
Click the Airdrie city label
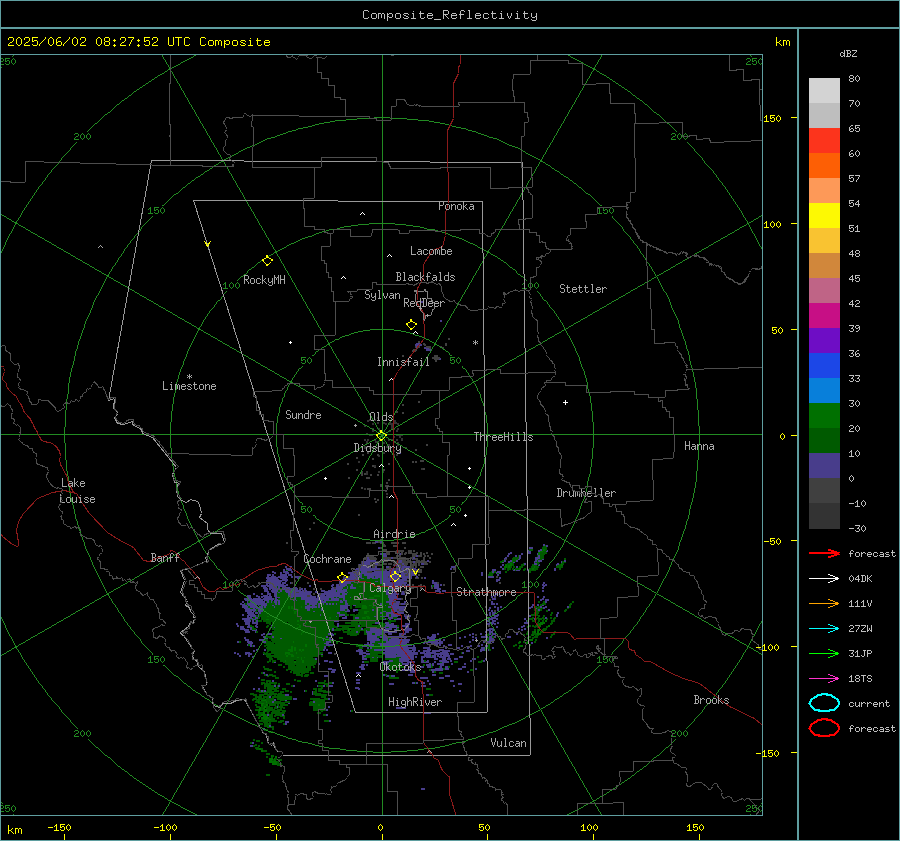[394, 534]
